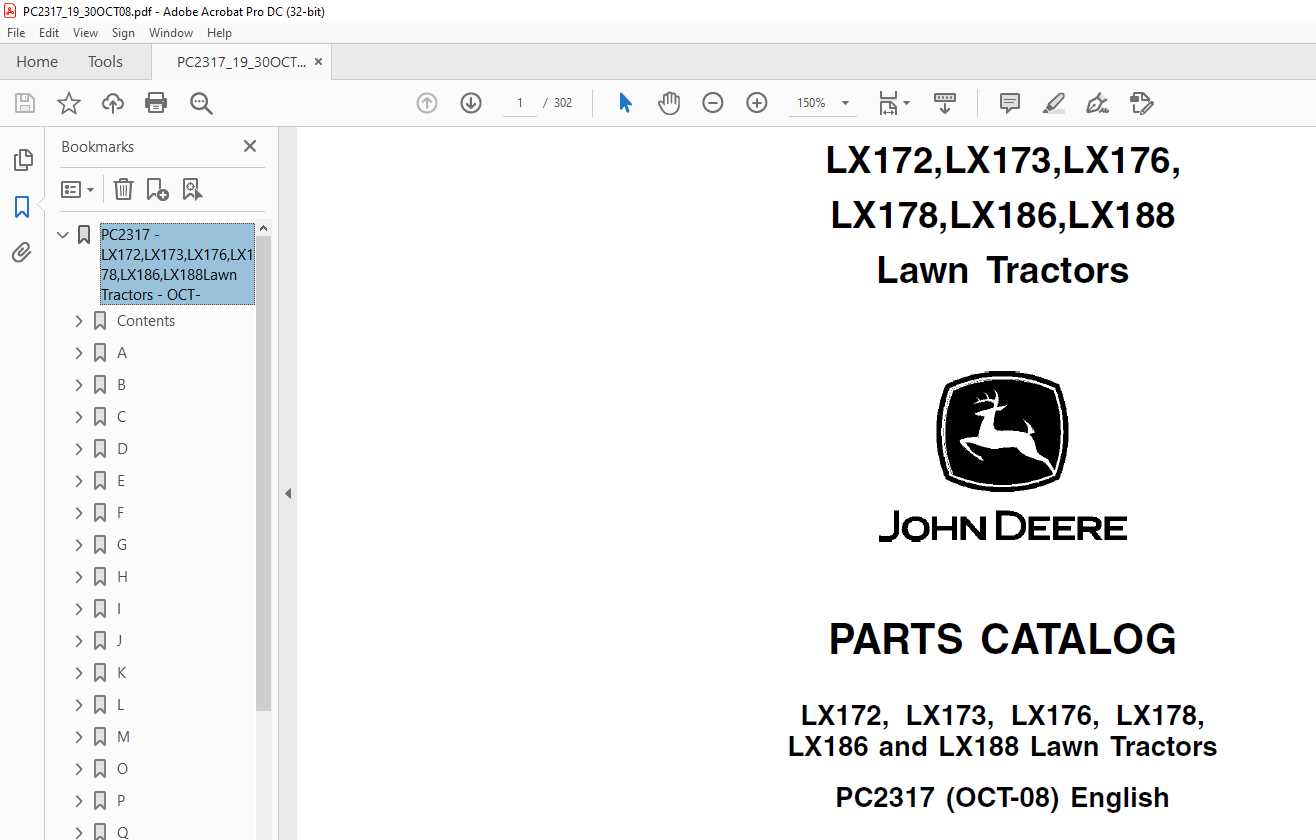Expand bookmark B chevron
The image size is (1316, 840).
[x=79, y=385]
